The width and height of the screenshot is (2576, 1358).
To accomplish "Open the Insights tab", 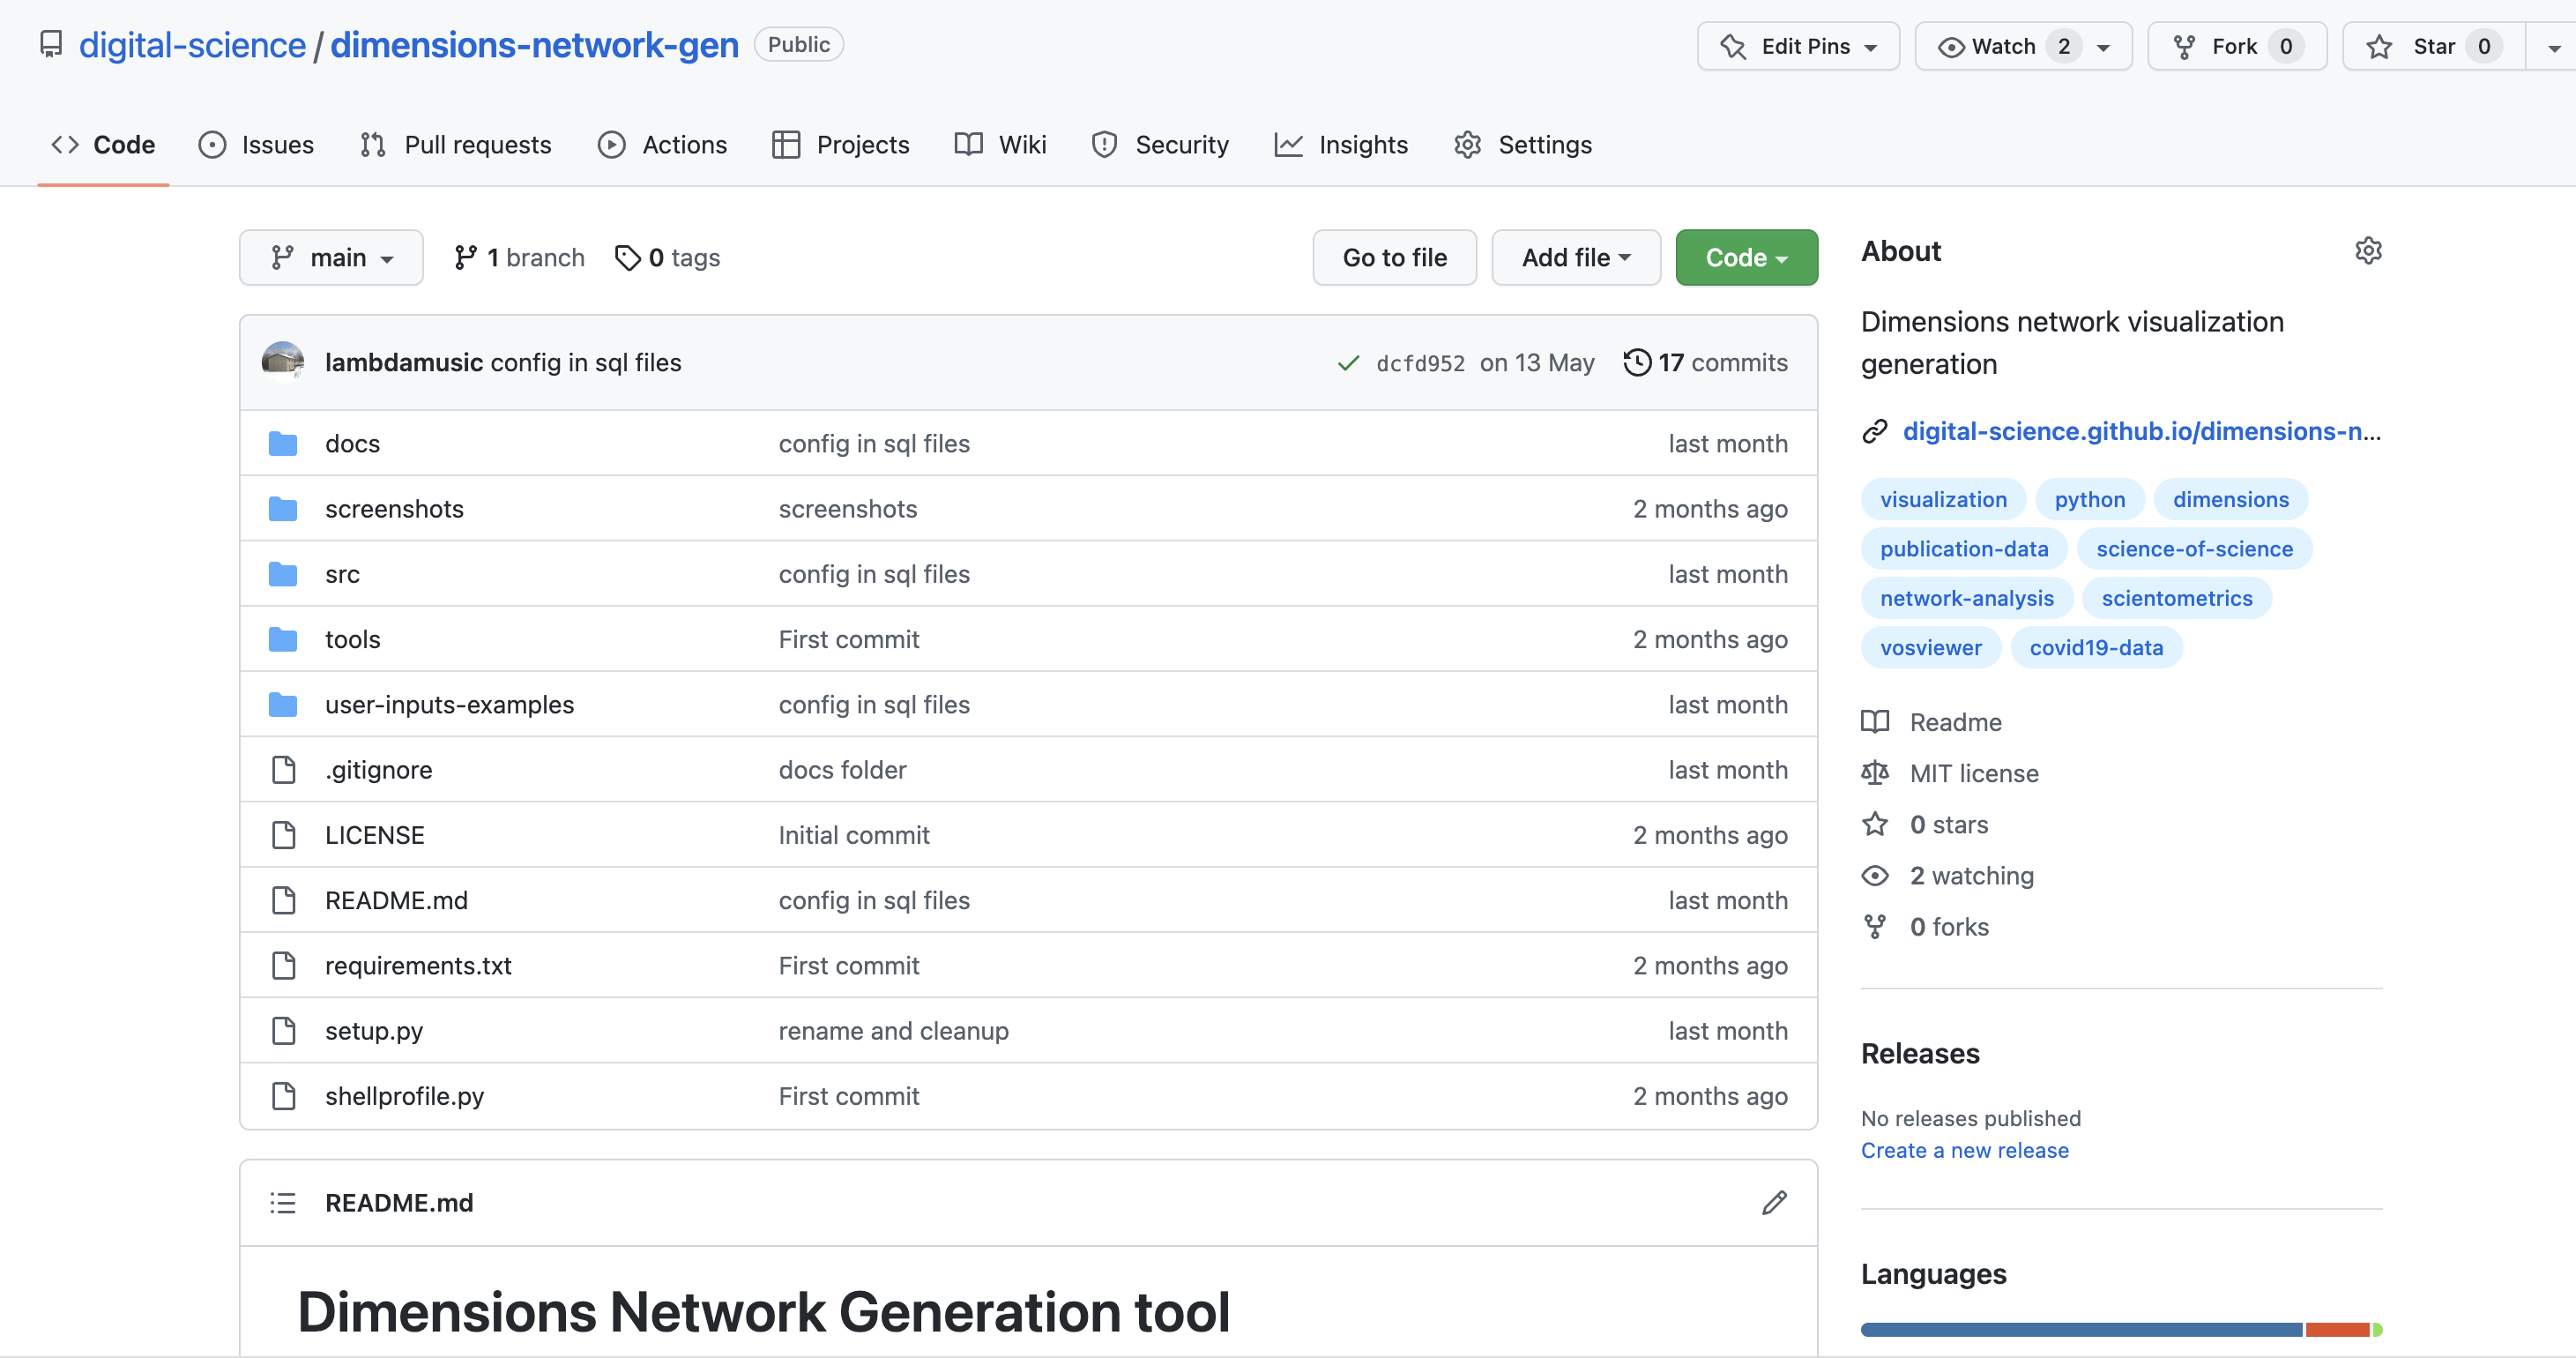I will coord(1341,145).
